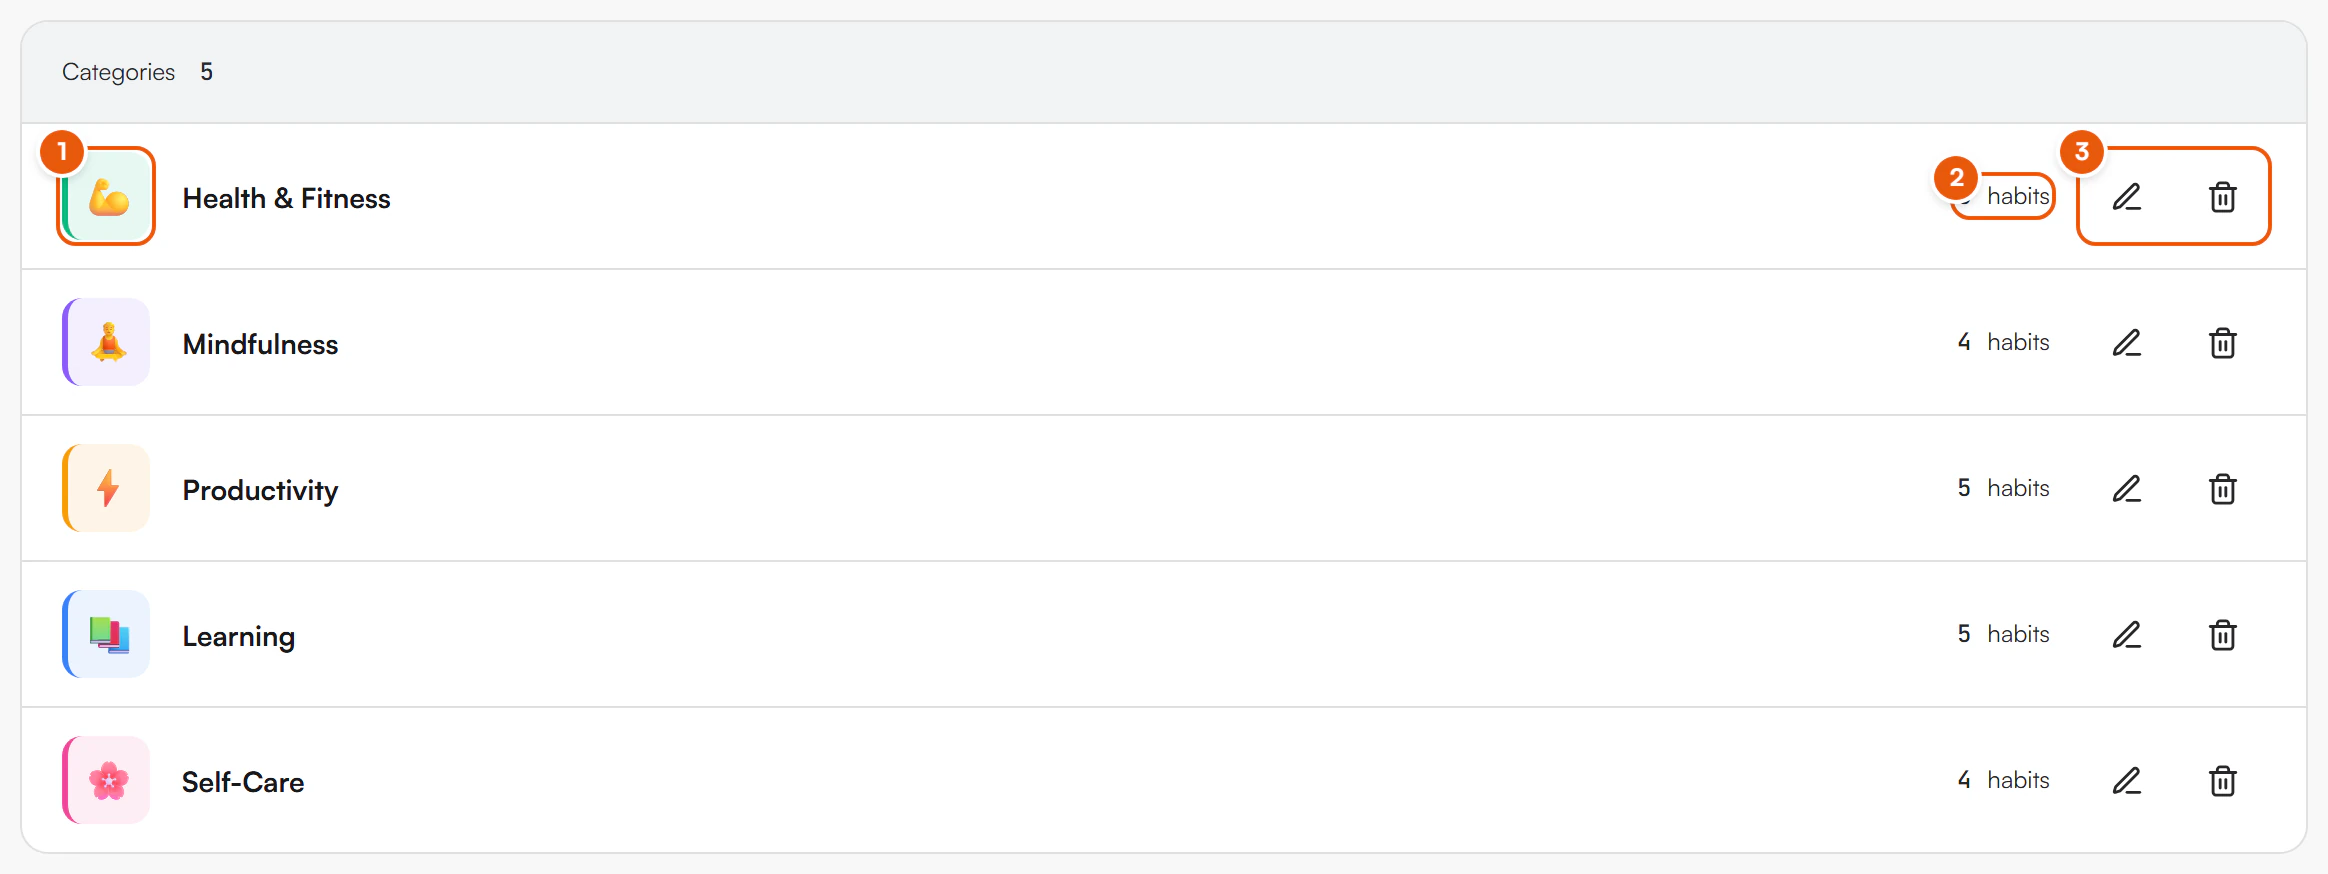Edit the Learning category
The width and height of the screenshot is (2328, 874).
pos(2127,635)
